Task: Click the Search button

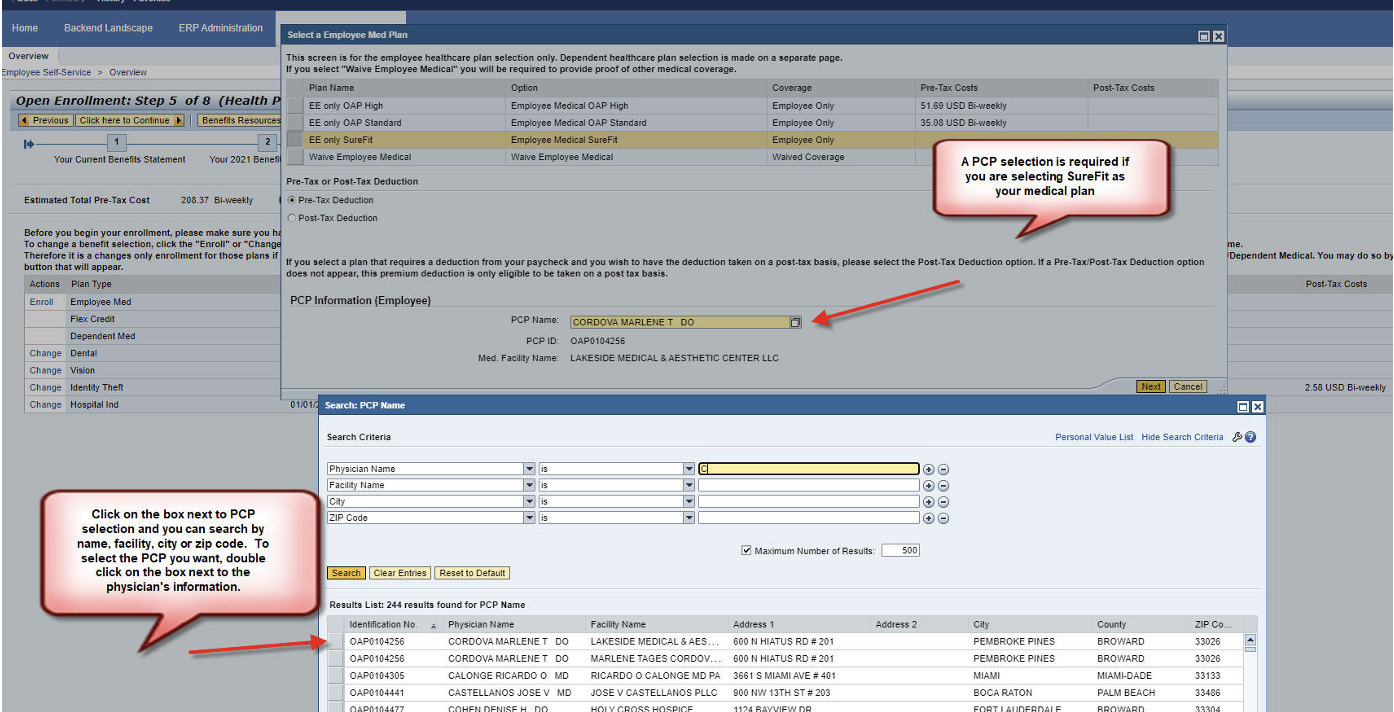Action: pyautogui.click(x=345, y=572)
